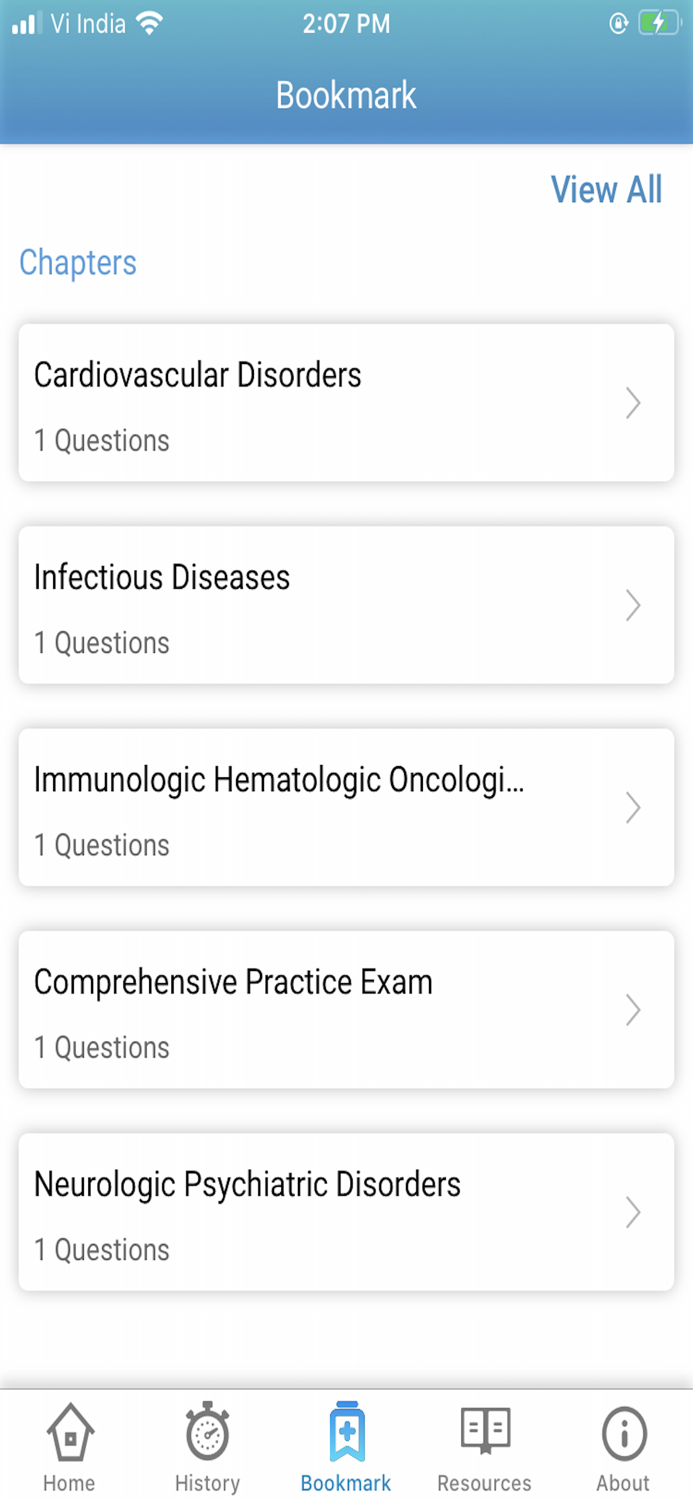Viewport: 693px width, 1500px height.
Task: Expand the Cardiovascular Disorders chapter chevron
Action: coord(633,403)
